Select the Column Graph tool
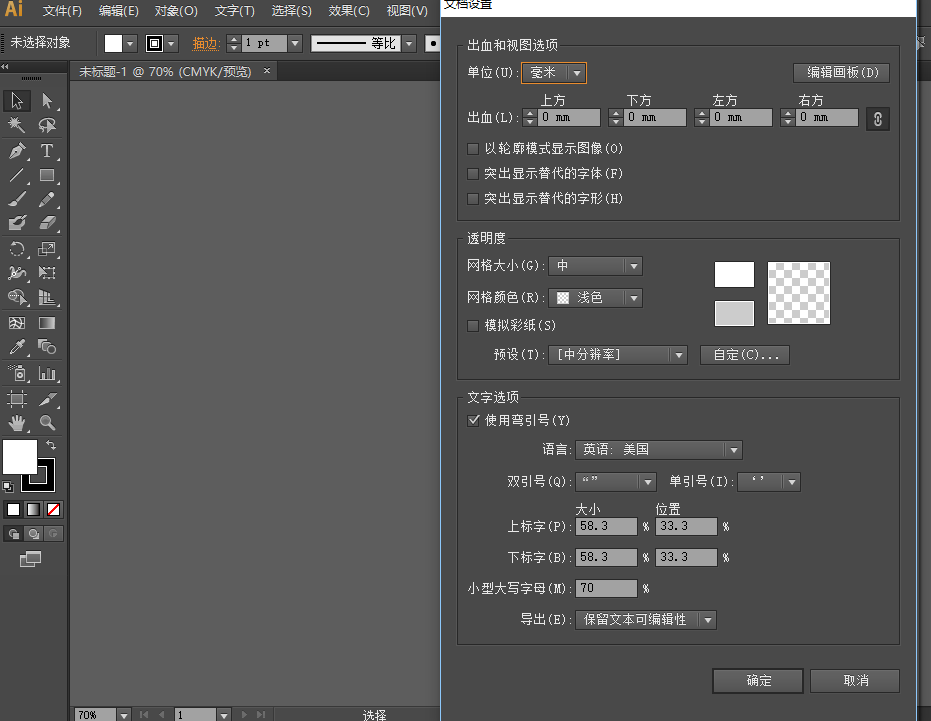The image size is (931, 721). (x=48, y=373)
